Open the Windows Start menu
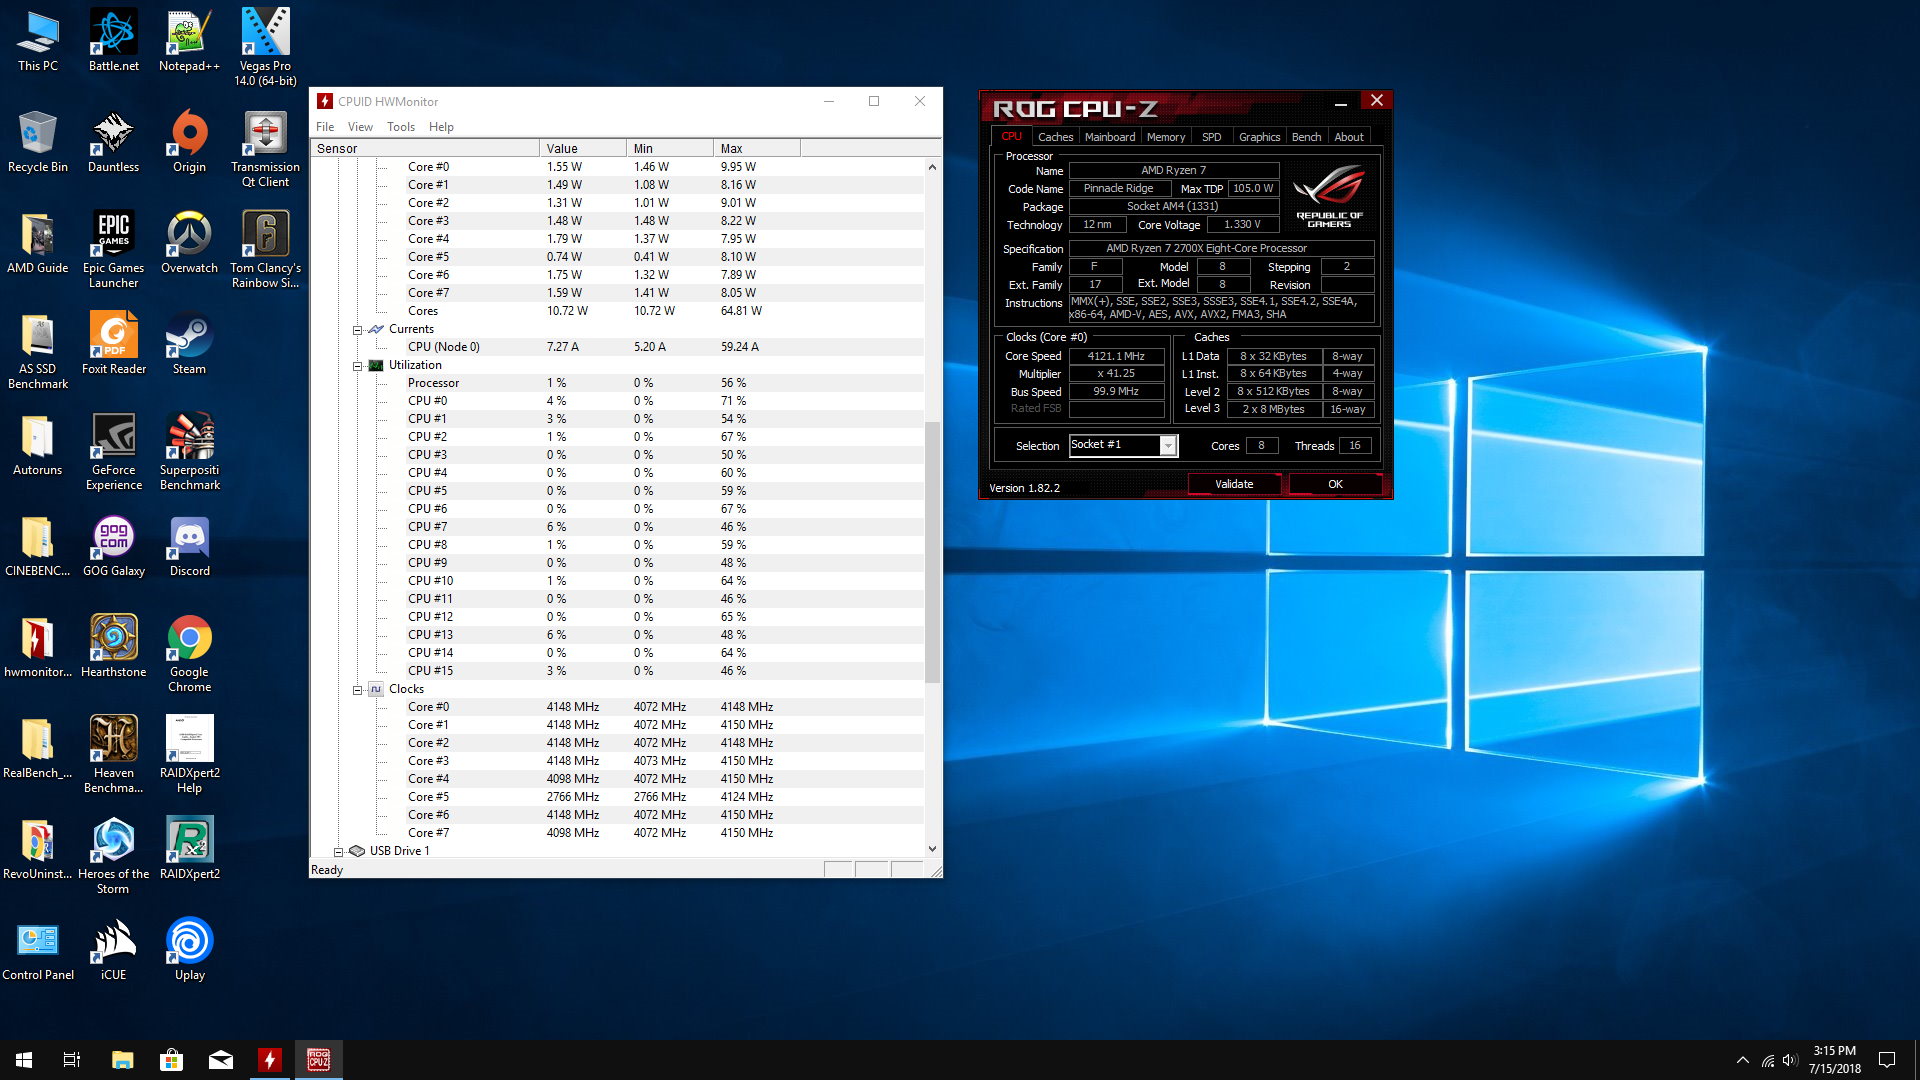The width and height of the screenshot is (1920, 1080). tap(24, 1059)
